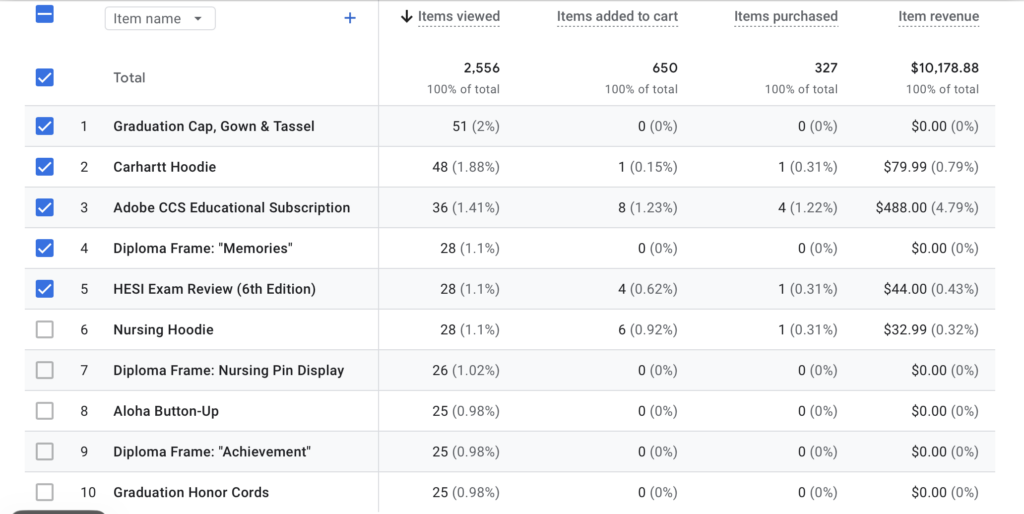Uncheck Adobe CCS Educational Subscription row

45,208
